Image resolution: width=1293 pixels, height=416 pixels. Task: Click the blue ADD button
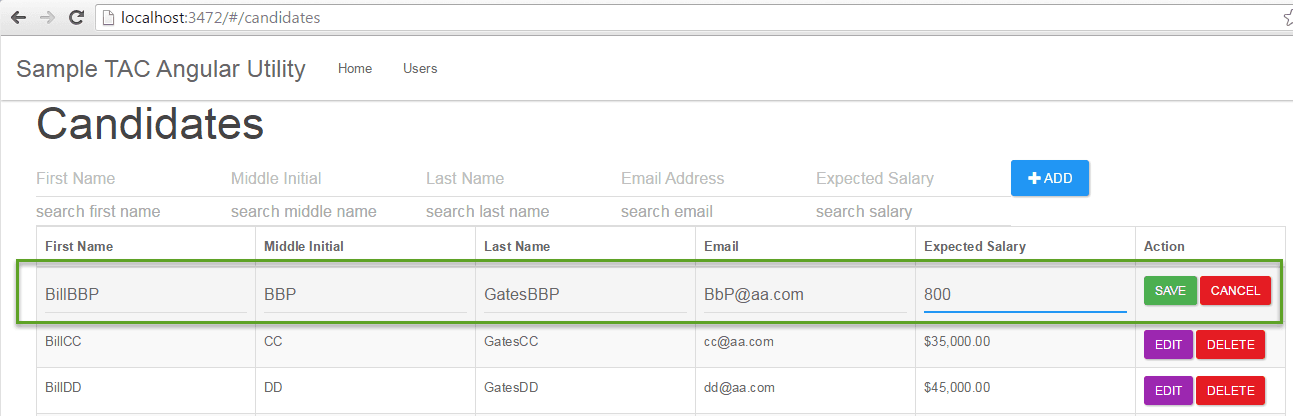(1050, 178)
